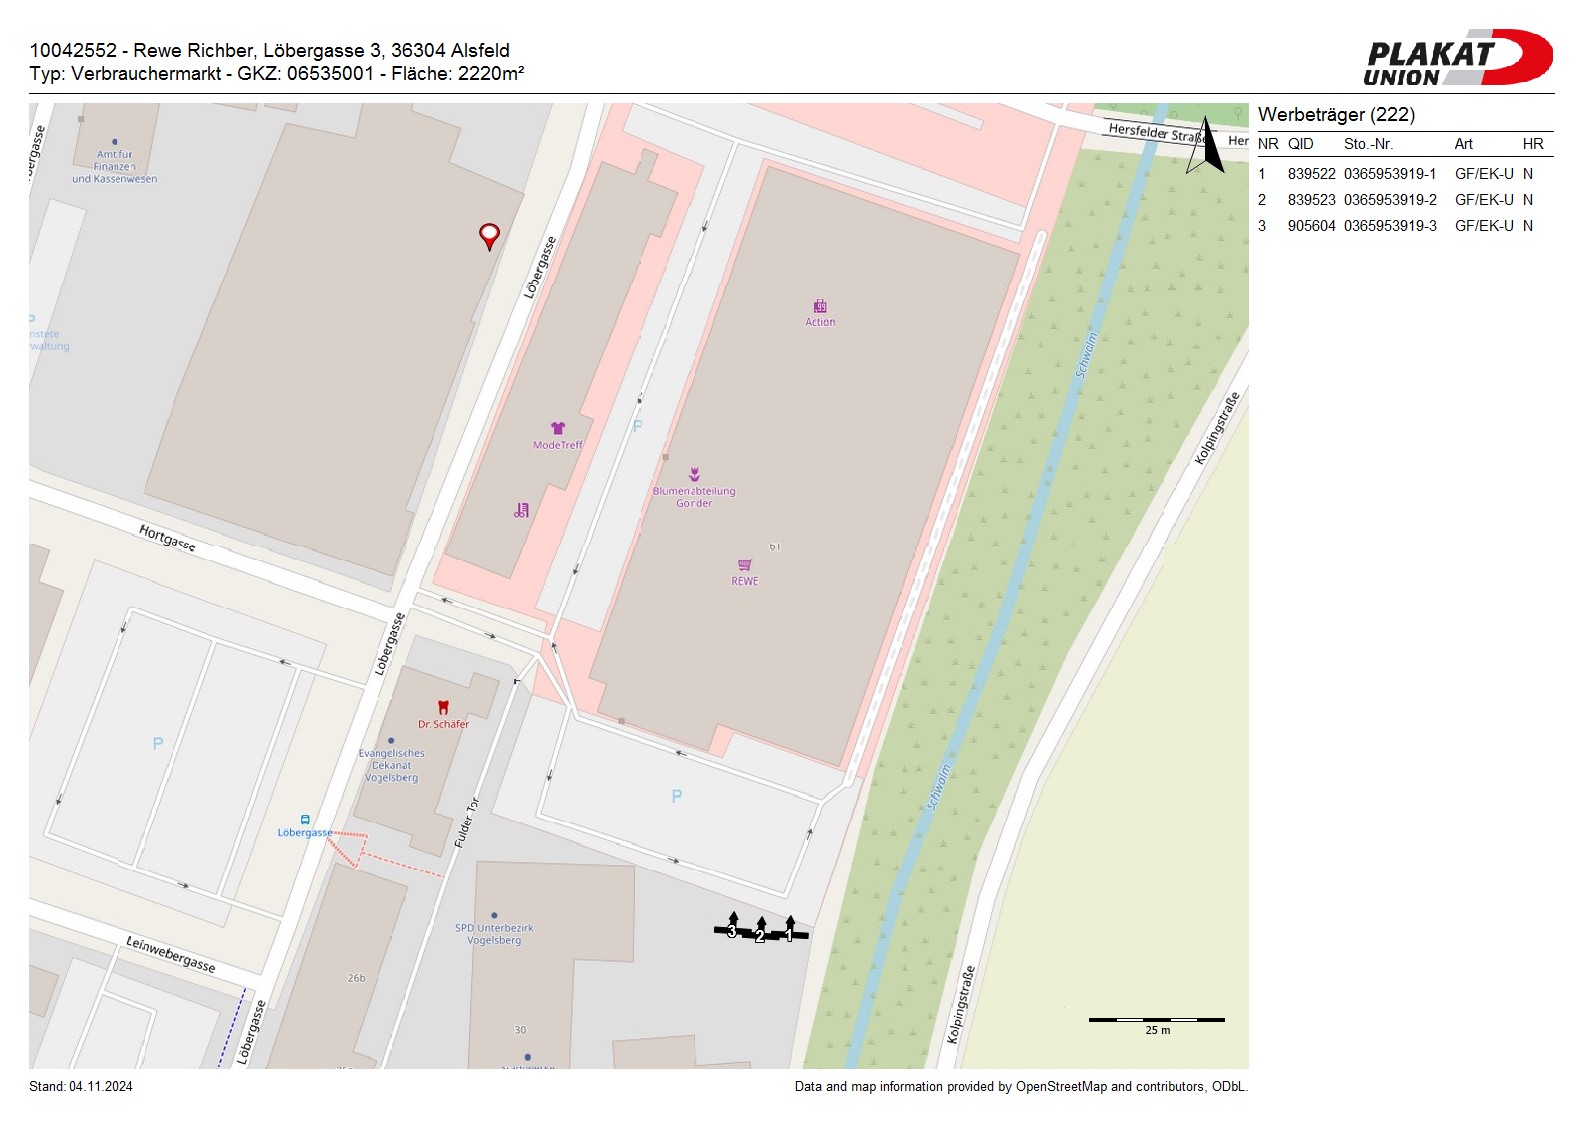The width and height of the screenshot is (1587, 1123).
Task: Click the OpenStreetMap attribution text
Action: click(x=1020, y=1086)
